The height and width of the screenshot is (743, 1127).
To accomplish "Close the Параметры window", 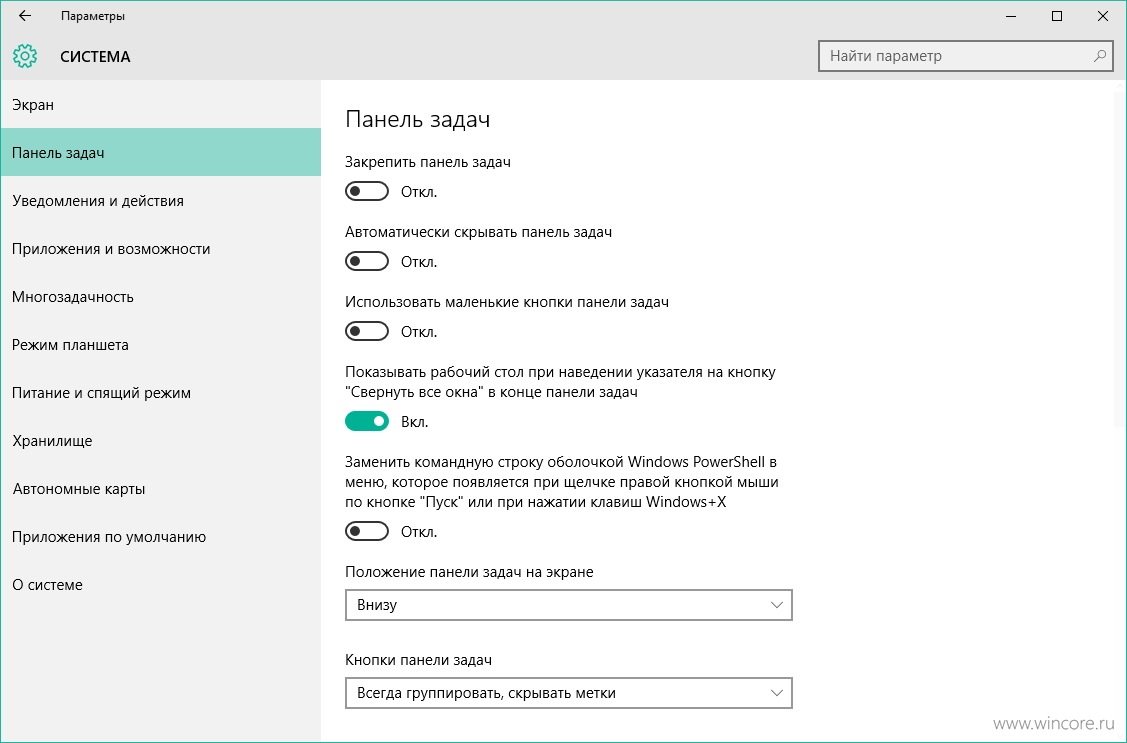I will point(1103,16).
